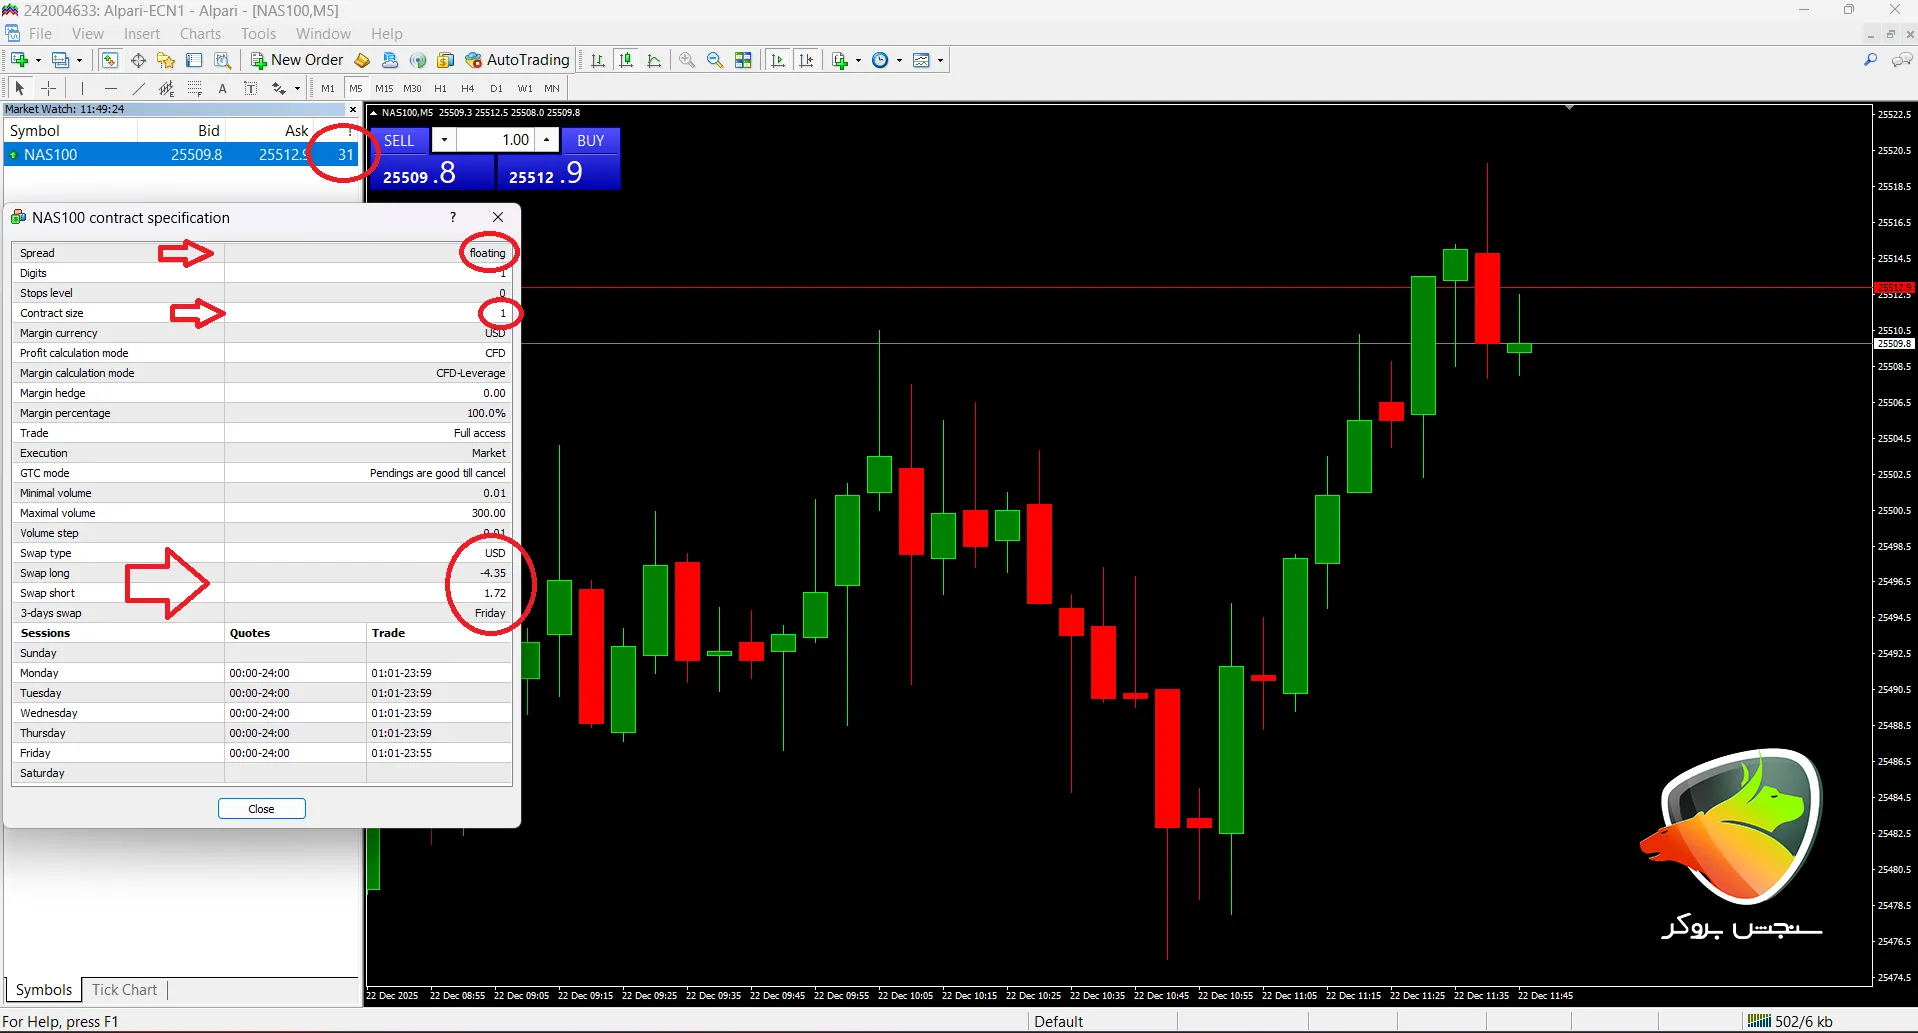Viewport: 1918px width, 1033px height.
Task: Select the Fibonacci retracement tool
Action: (x=195, y=88)
